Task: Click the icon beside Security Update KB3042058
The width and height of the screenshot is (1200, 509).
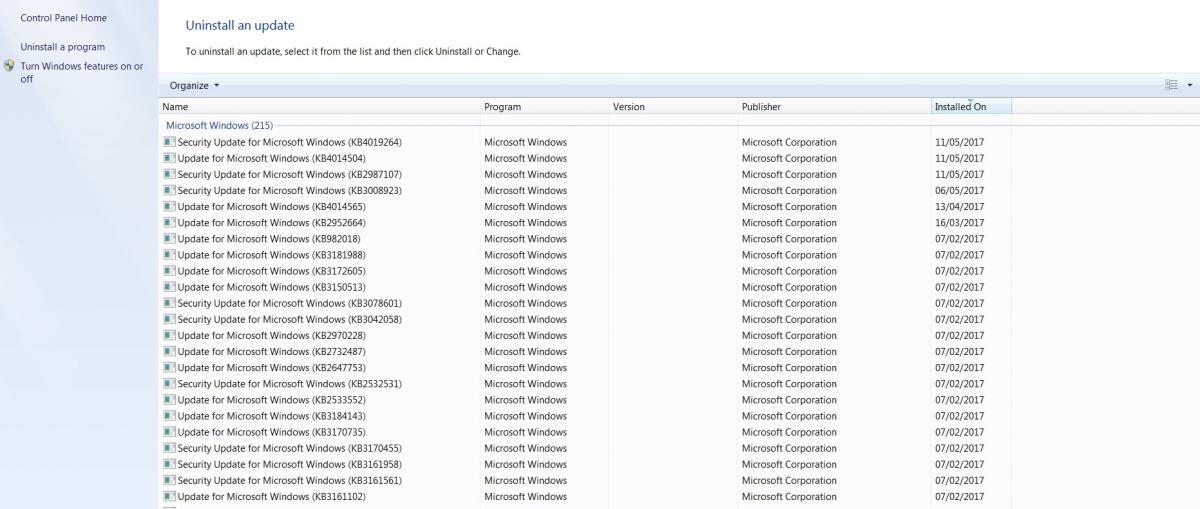Action: (x=169, y=319)
